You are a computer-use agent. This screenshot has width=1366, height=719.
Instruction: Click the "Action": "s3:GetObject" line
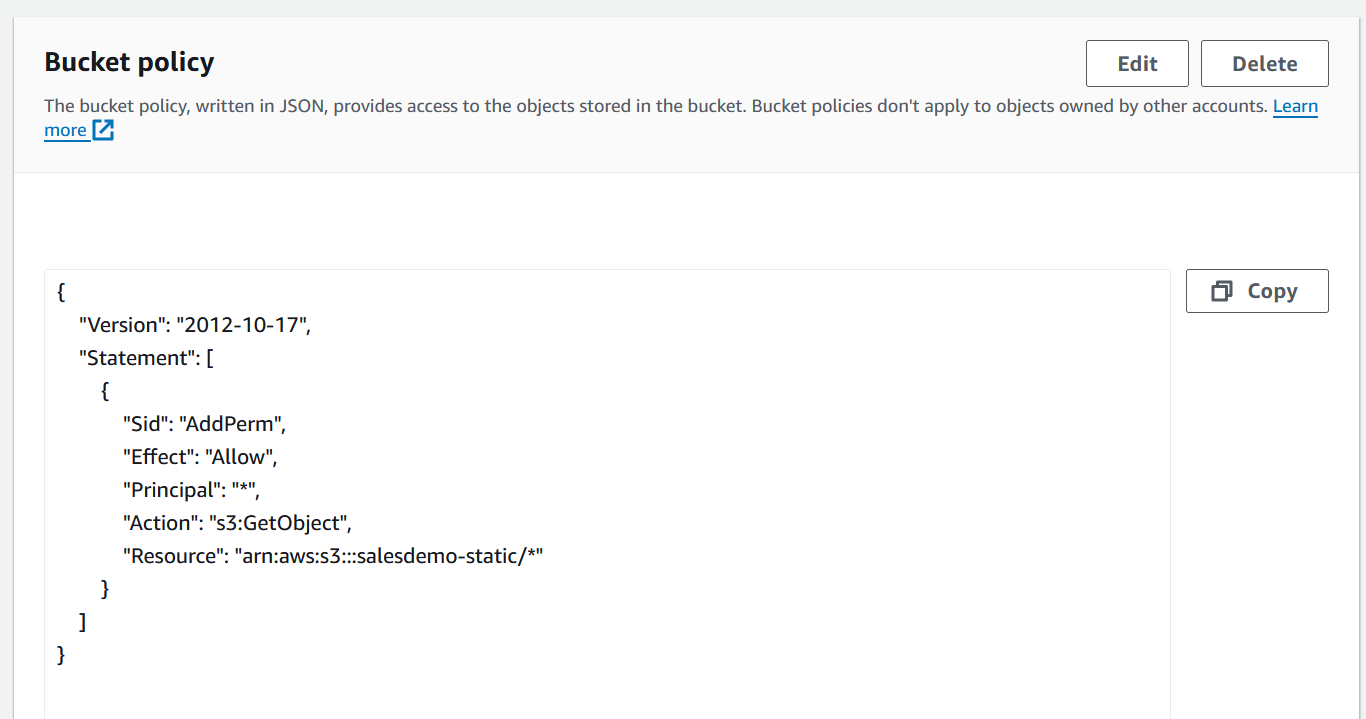tap(237, 523)
